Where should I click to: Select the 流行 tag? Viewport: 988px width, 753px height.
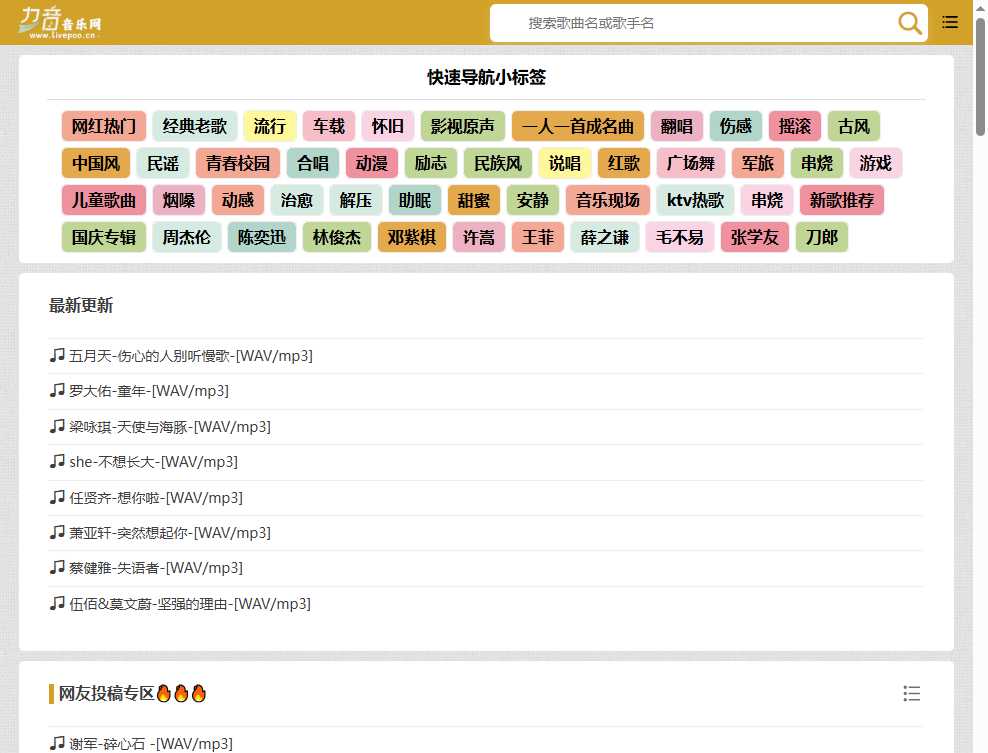pos(270,126)
